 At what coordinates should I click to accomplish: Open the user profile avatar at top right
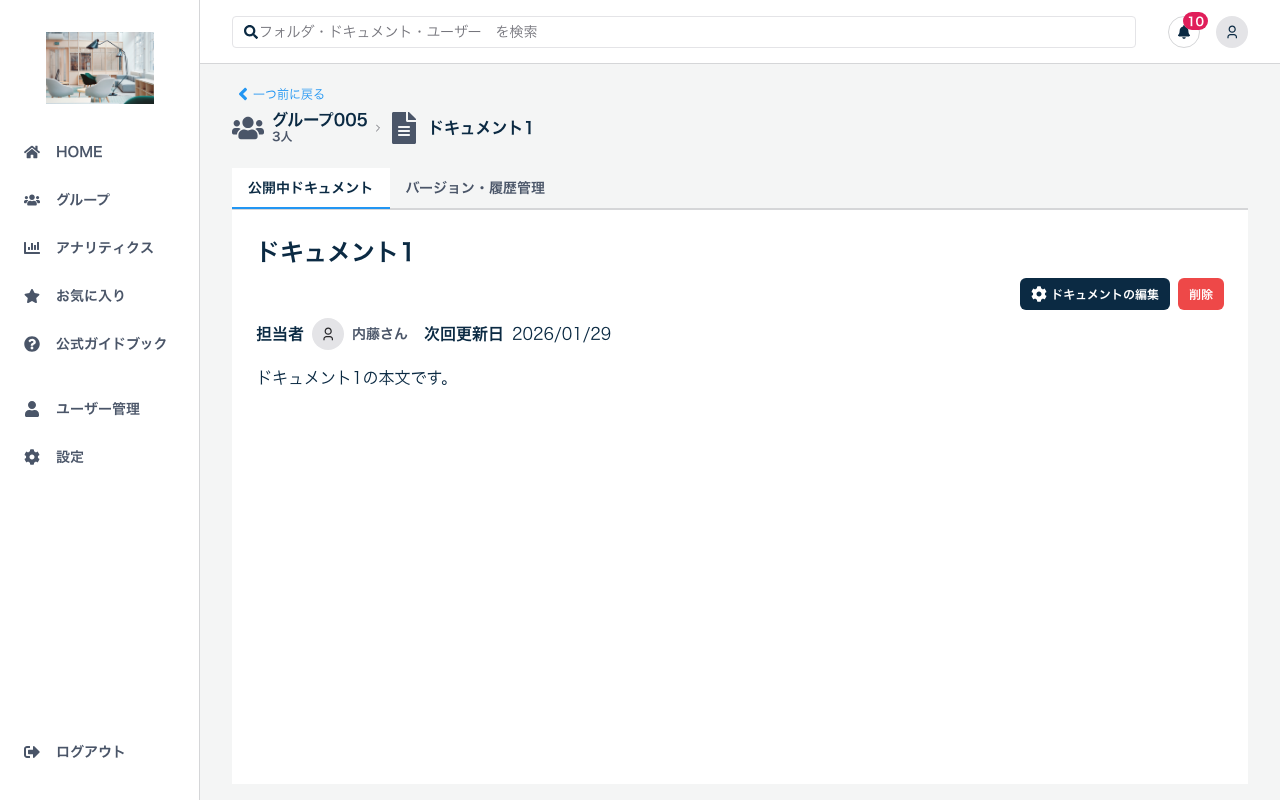pos(1232,32)
